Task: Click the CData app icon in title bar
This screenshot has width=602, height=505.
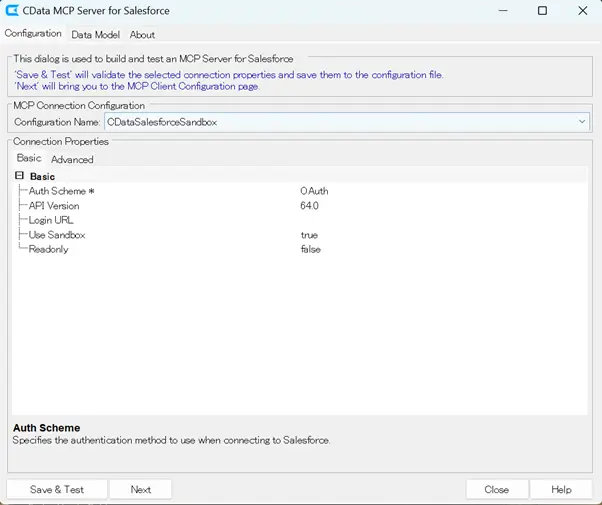Action: tap(14, 11)
